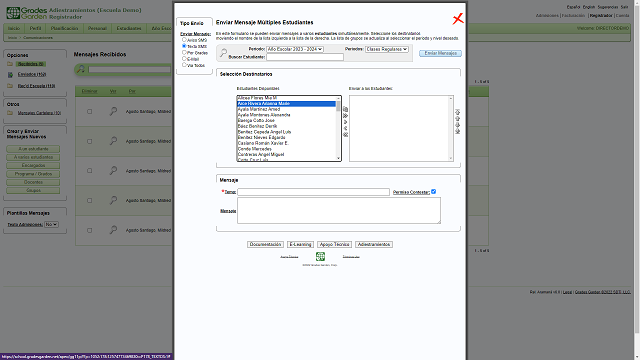View second received message magnifier icon
This screenshot has width=640, height=360.
click(x=113, y=141)
